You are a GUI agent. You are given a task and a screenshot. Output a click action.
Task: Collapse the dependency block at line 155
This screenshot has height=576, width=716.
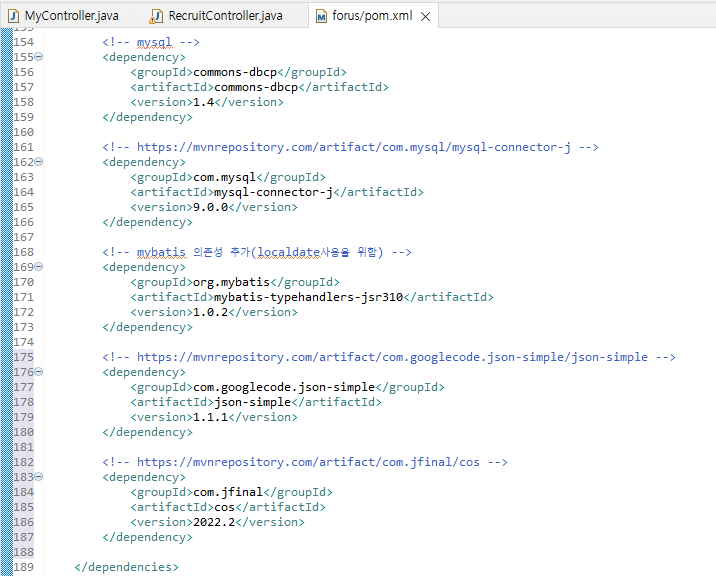click(x=39, y=57)
